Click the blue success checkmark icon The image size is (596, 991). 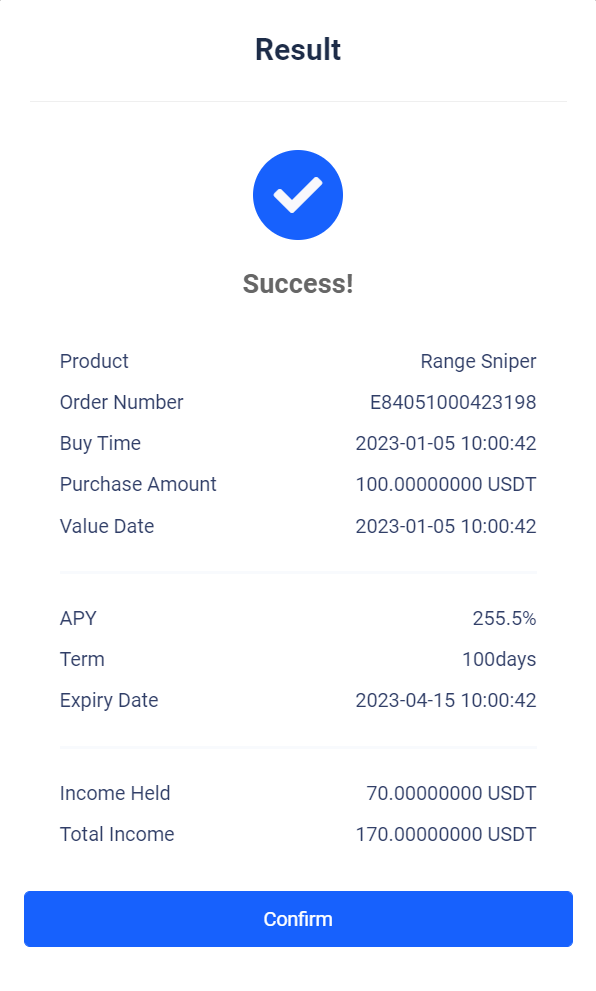point(298,195)
